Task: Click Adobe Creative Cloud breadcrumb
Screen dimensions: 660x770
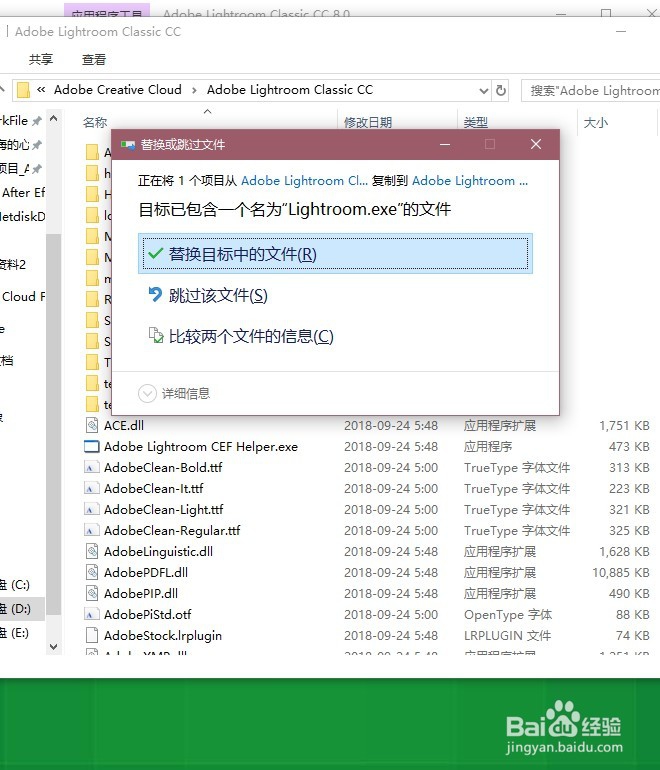Action: click(x=118, y=90)
